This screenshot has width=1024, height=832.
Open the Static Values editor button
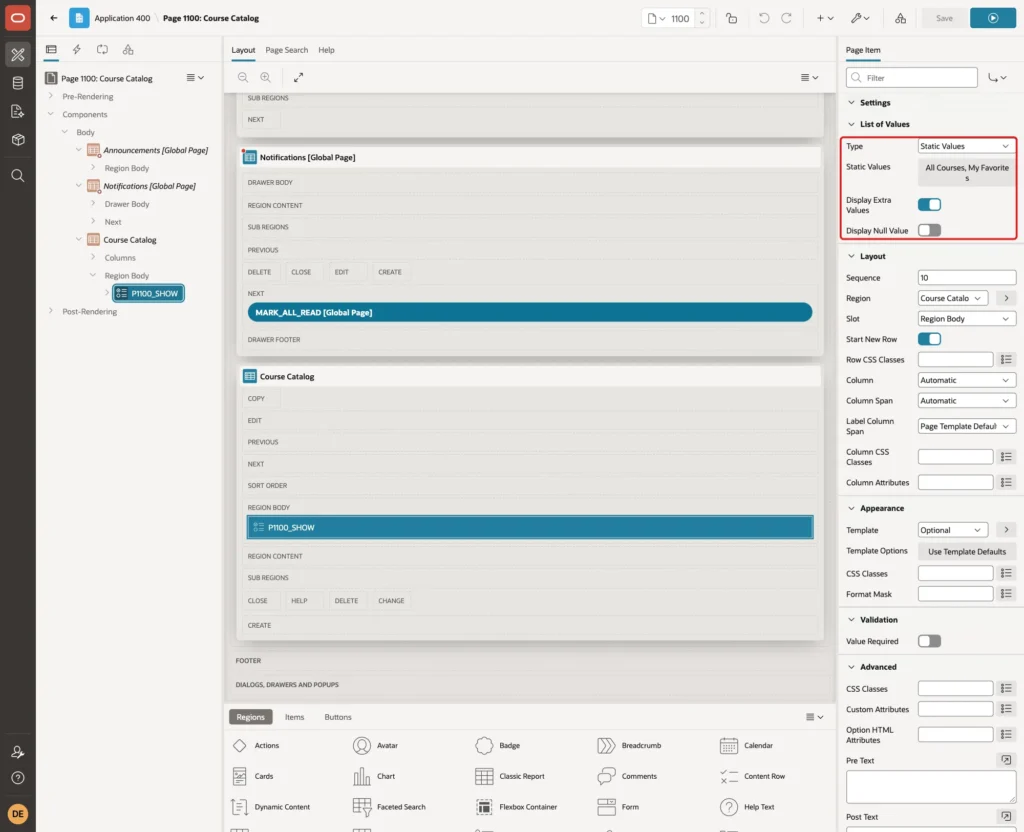[967, 172]
